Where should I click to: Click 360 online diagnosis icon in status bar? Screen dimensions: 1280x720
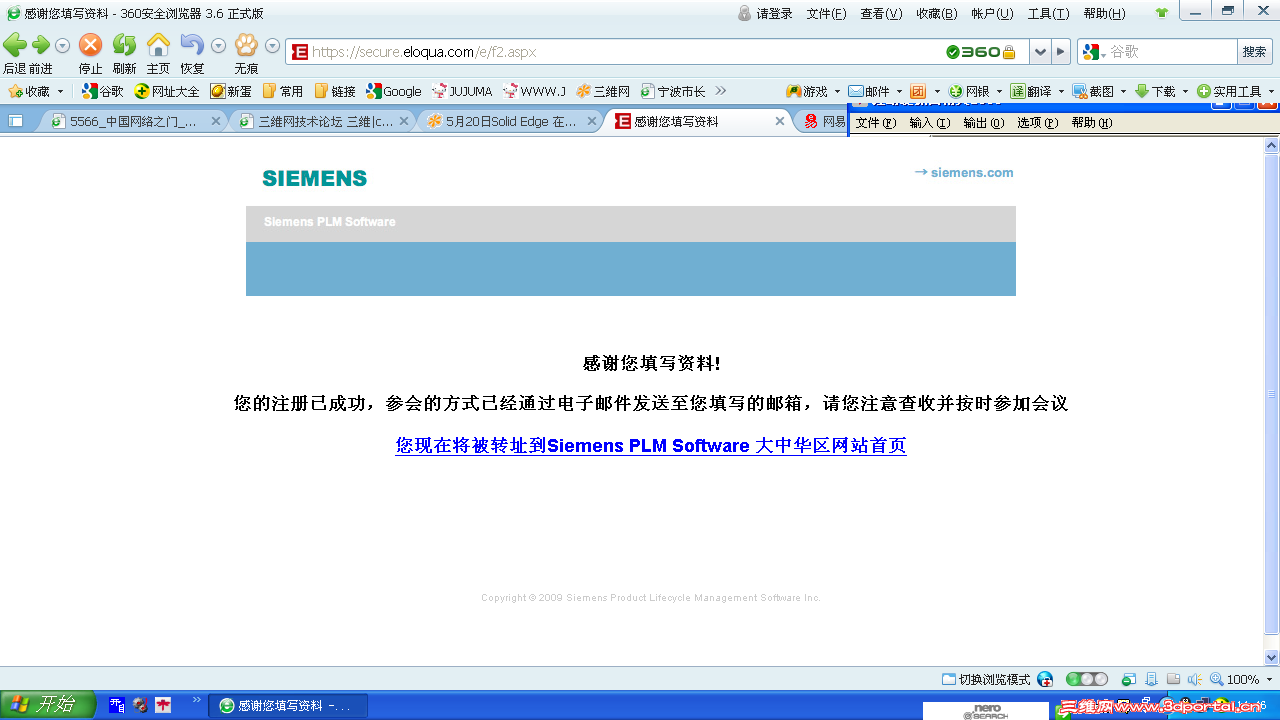pyautogui.click(x=1045, y=679)
